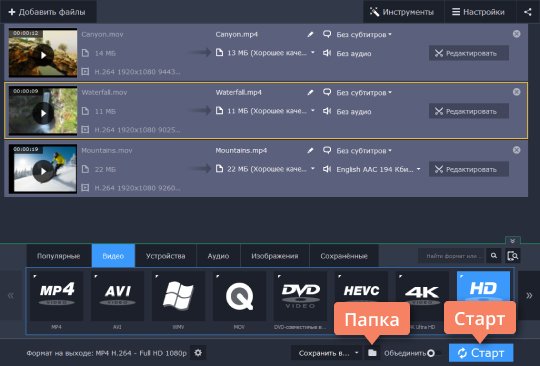Play the Waterfall.mov preview thumbnail

[x=43, y=113]
